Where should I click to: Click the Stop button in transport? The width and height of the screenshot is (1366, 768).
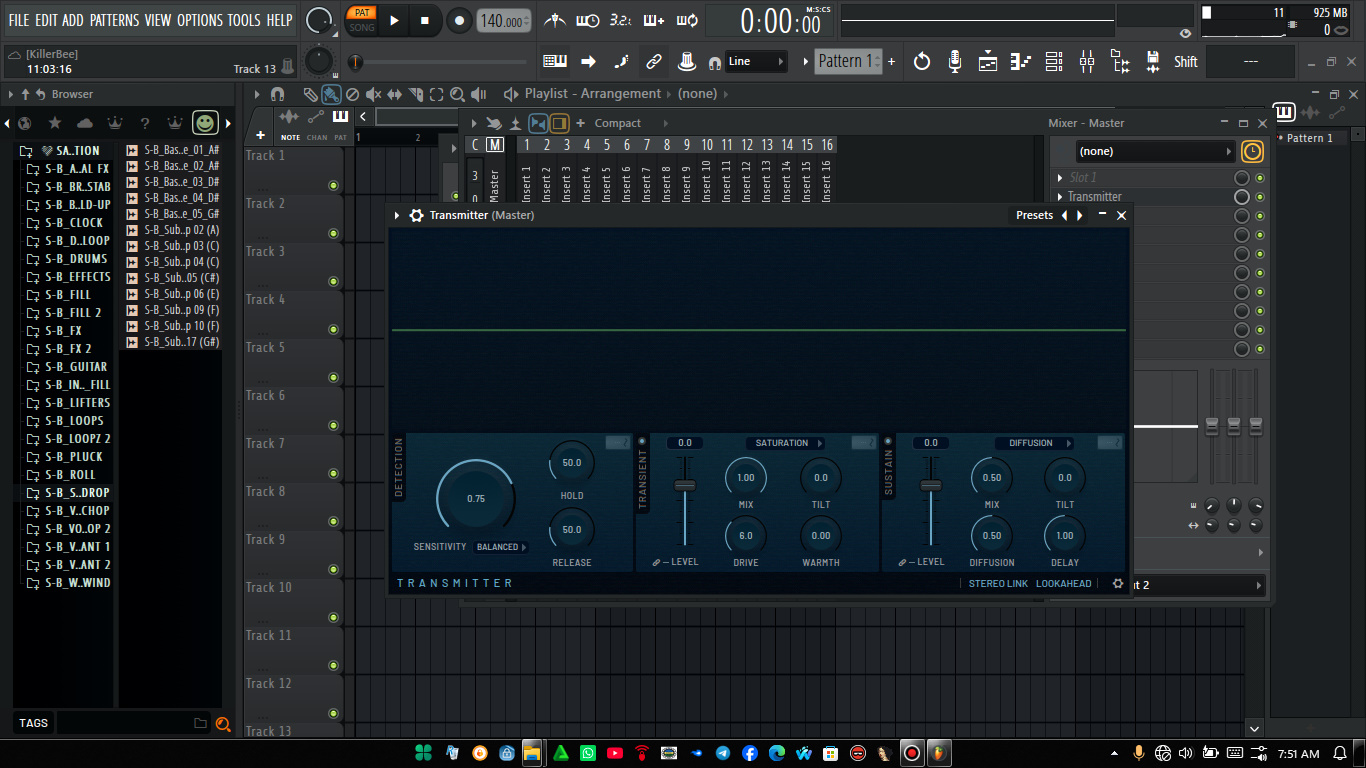pos(425,20)
